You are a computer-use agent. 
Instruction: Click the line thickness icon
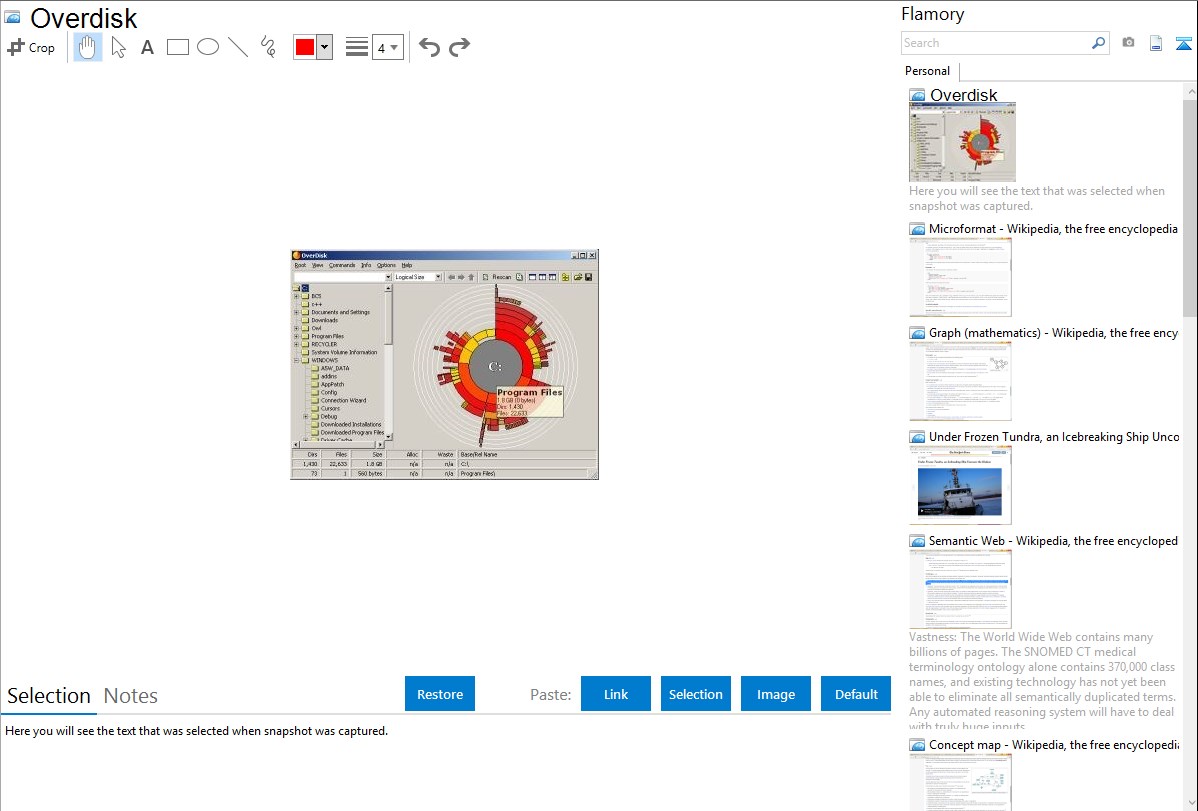coord(357,47)
